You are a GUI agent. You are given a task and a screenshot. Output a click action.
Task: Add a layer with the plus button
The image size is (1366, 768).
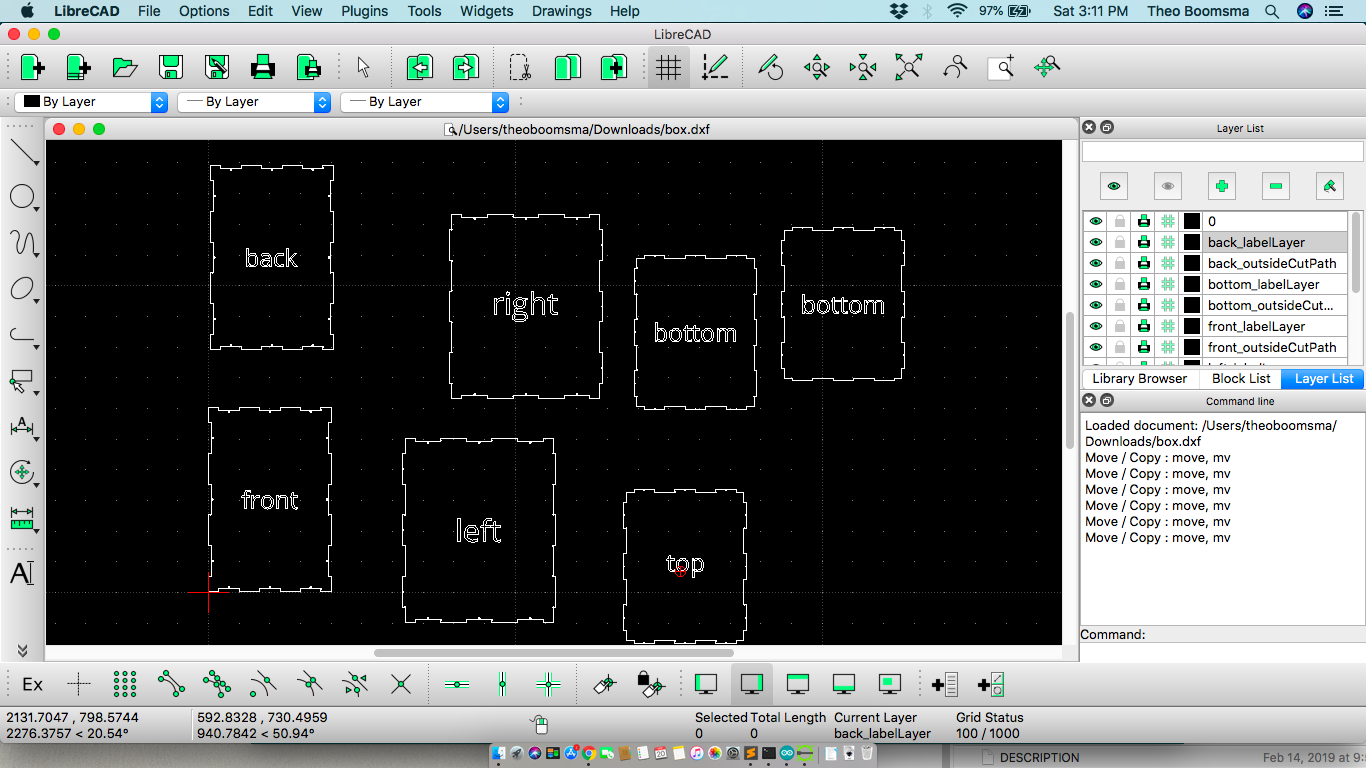point(1221,186)
